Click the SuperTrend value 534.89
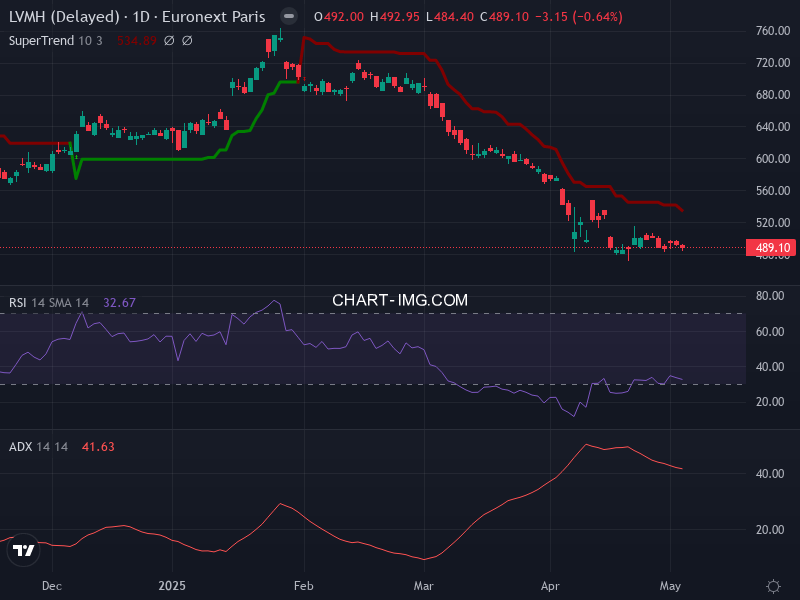 click(137, 41)
